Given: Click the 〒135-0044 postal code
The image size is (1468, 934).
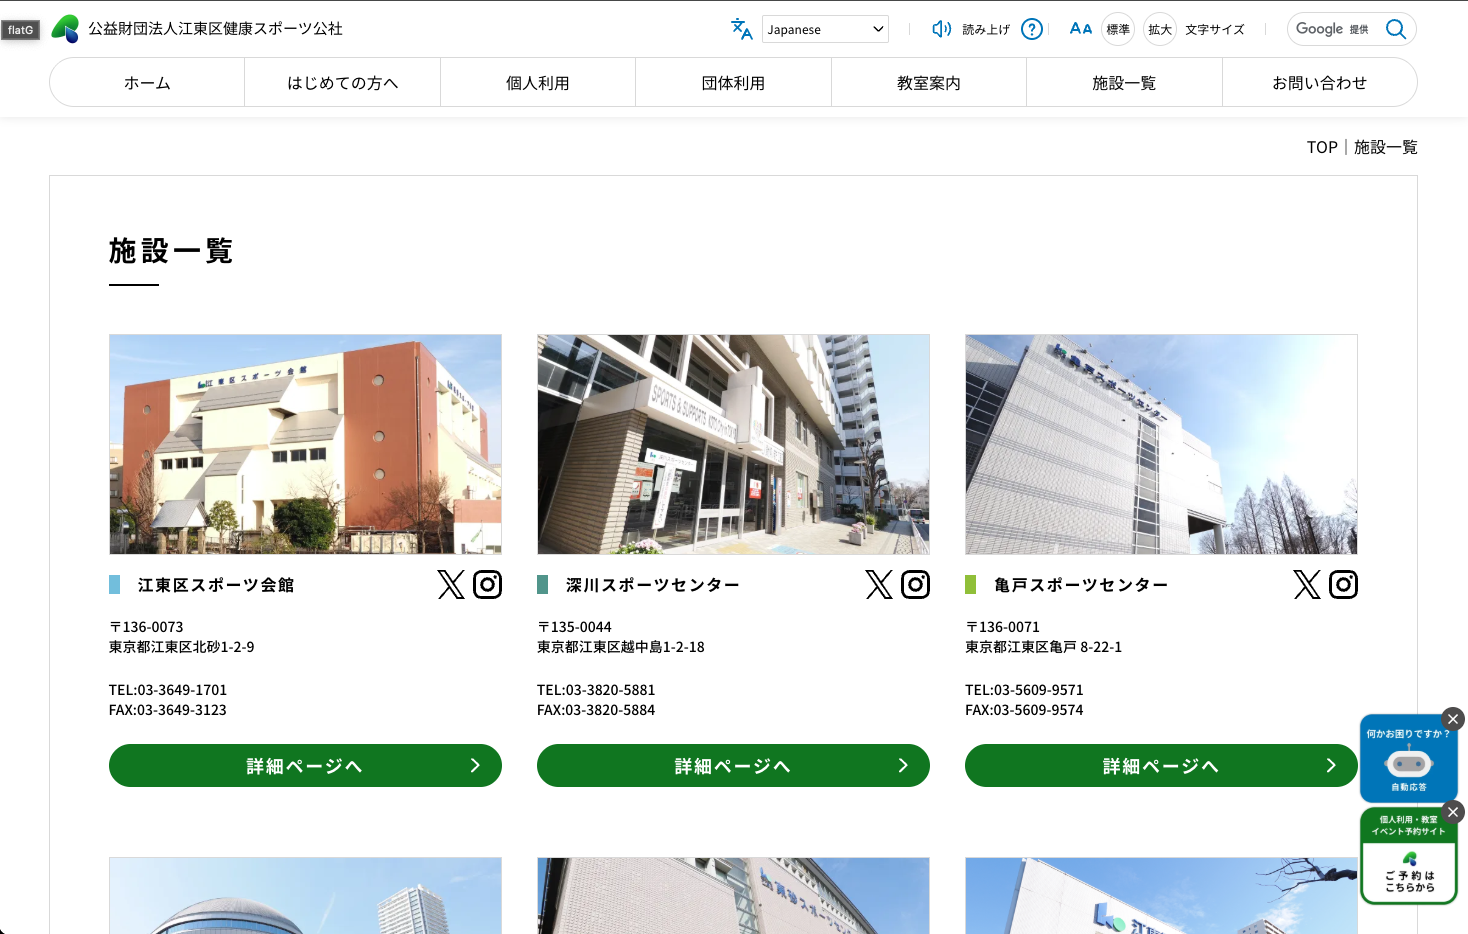Looking at the screenshot, I should click(574, 627).
